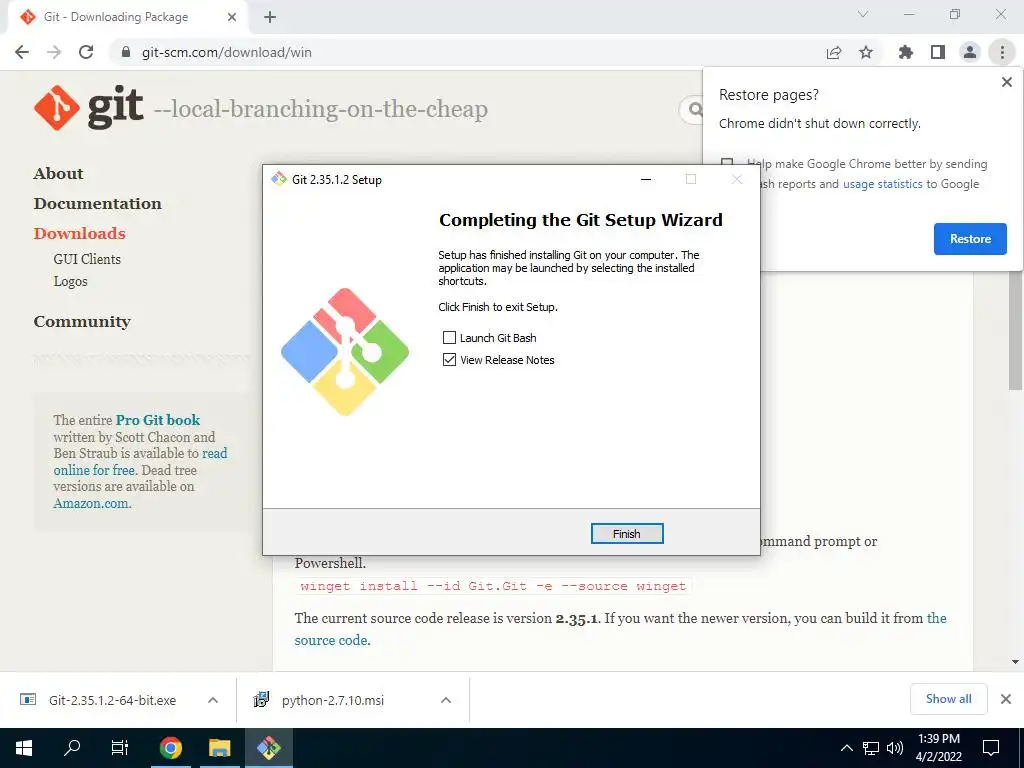Click the network tray icon

pyautogui.click(x=871, y=748)
